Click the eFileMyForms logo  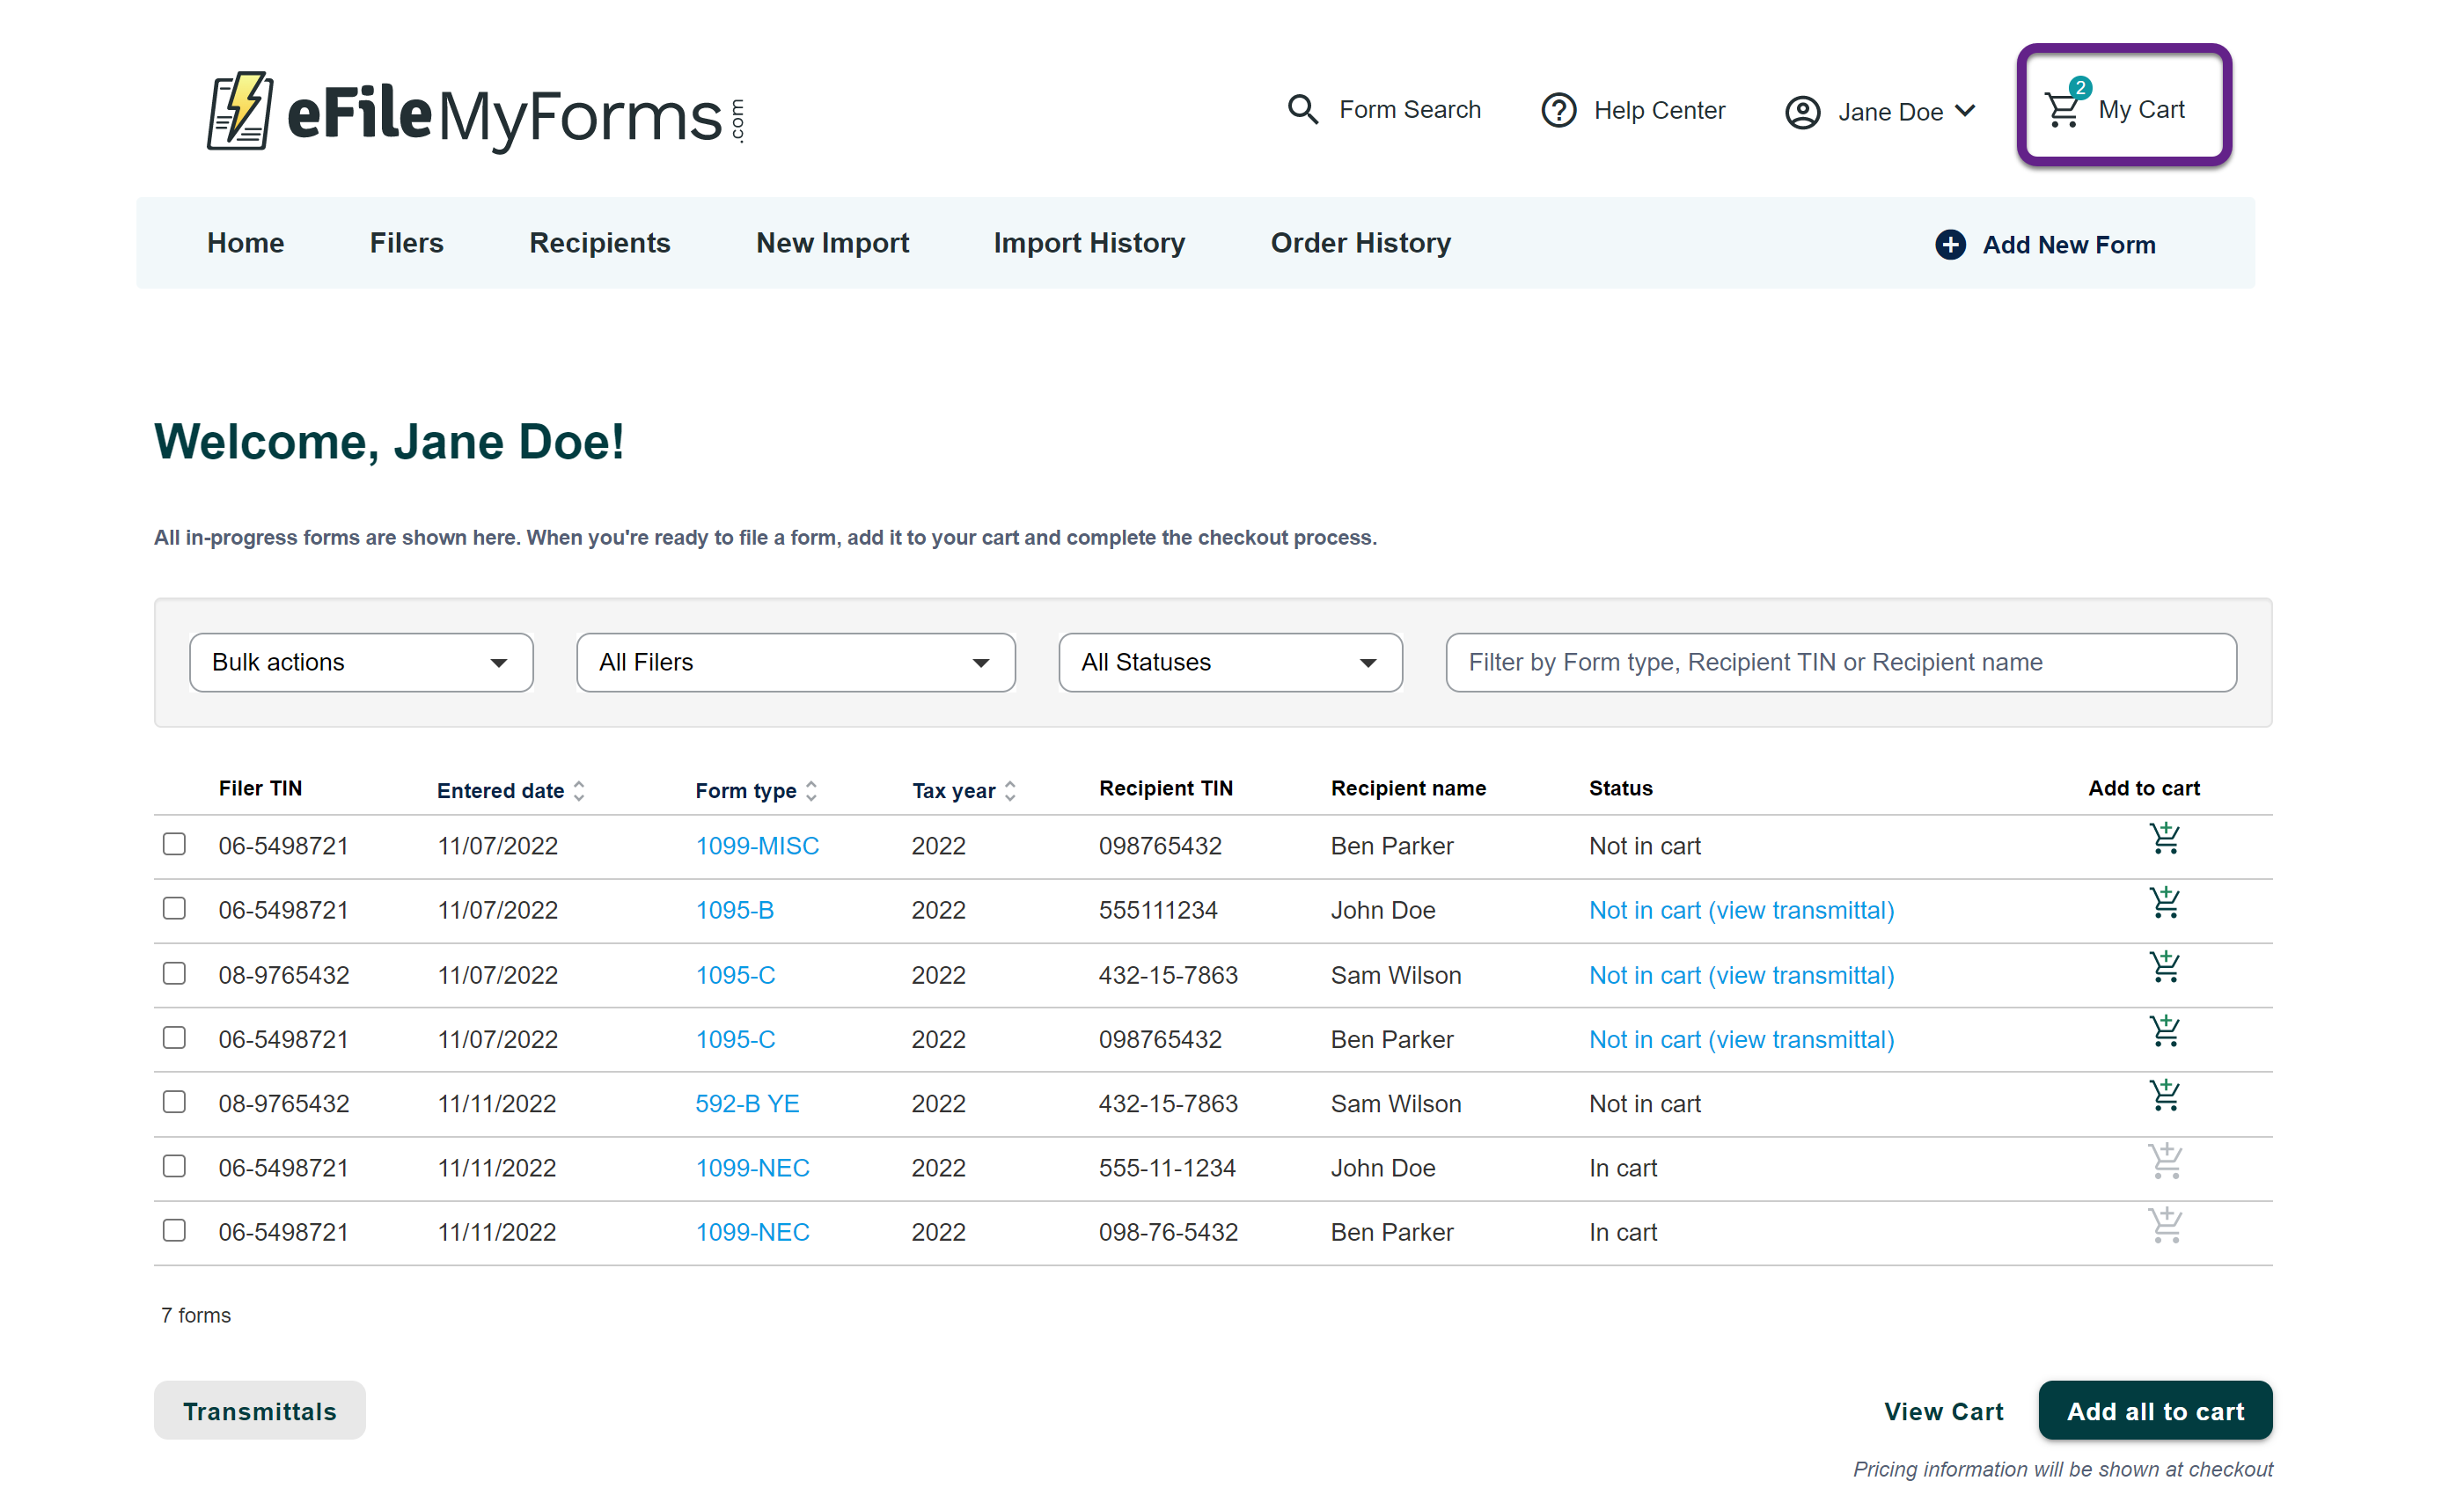475,112
